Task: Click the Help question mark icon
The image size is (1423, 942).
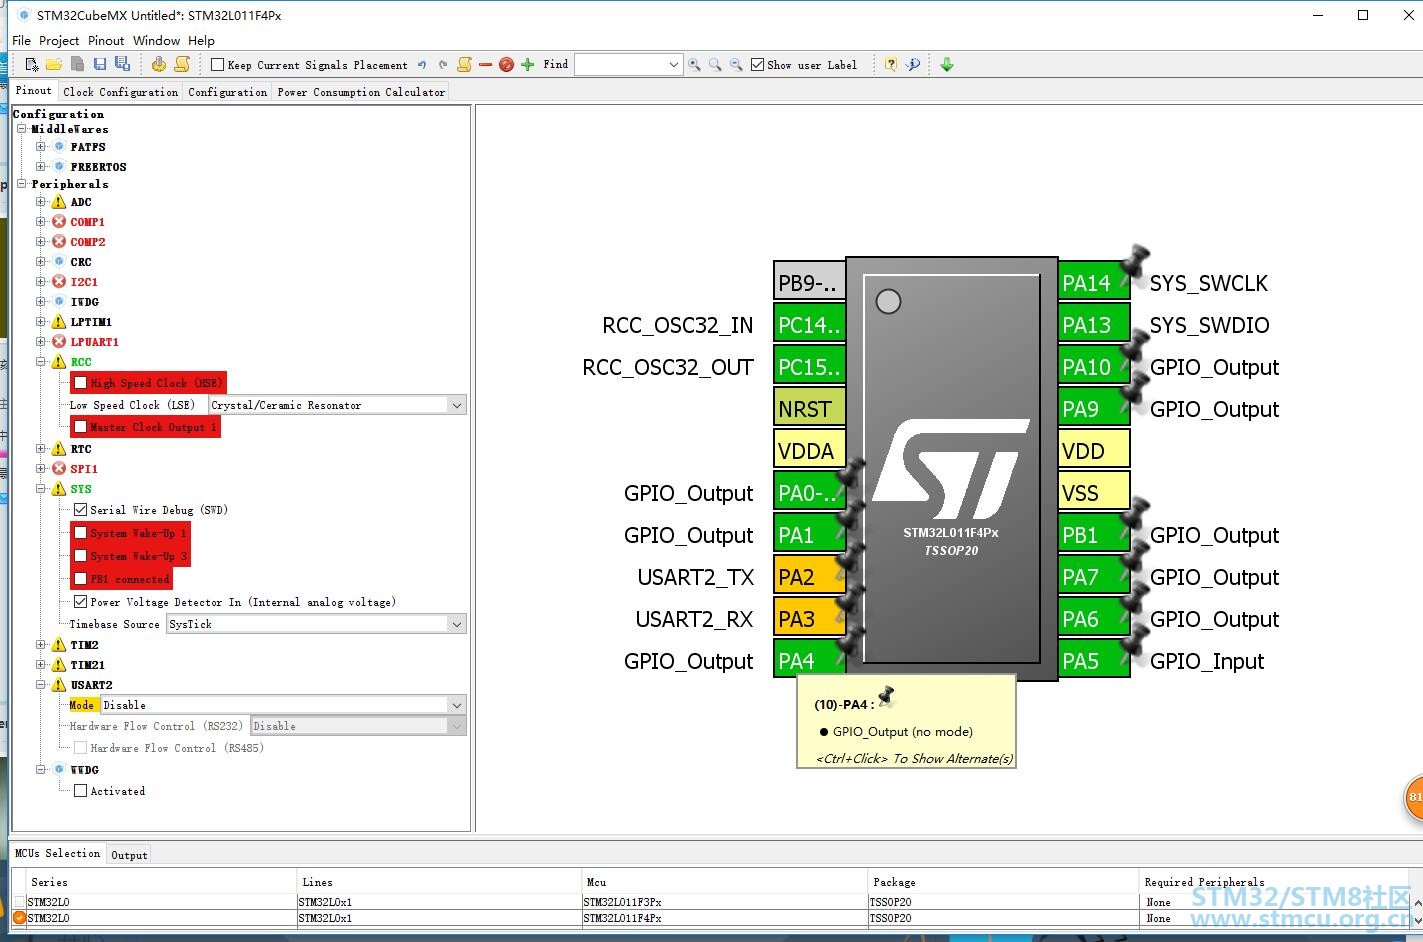Action: pos(891,65)
